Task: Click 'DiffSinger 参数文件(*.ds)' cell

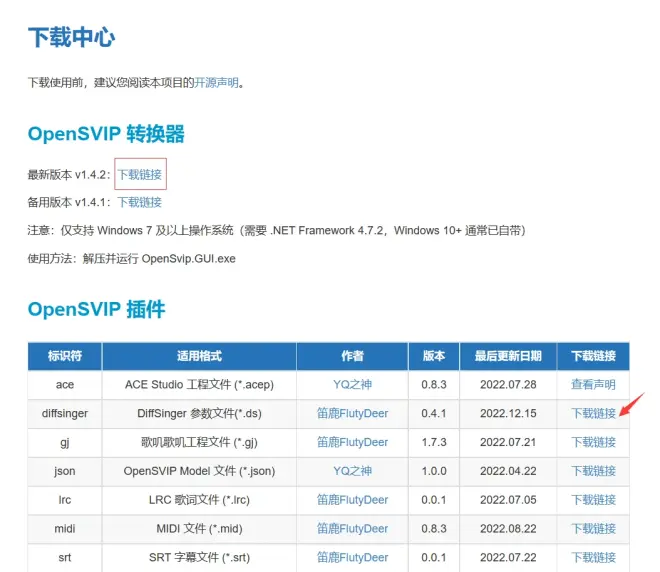Action: coord(199,413)
